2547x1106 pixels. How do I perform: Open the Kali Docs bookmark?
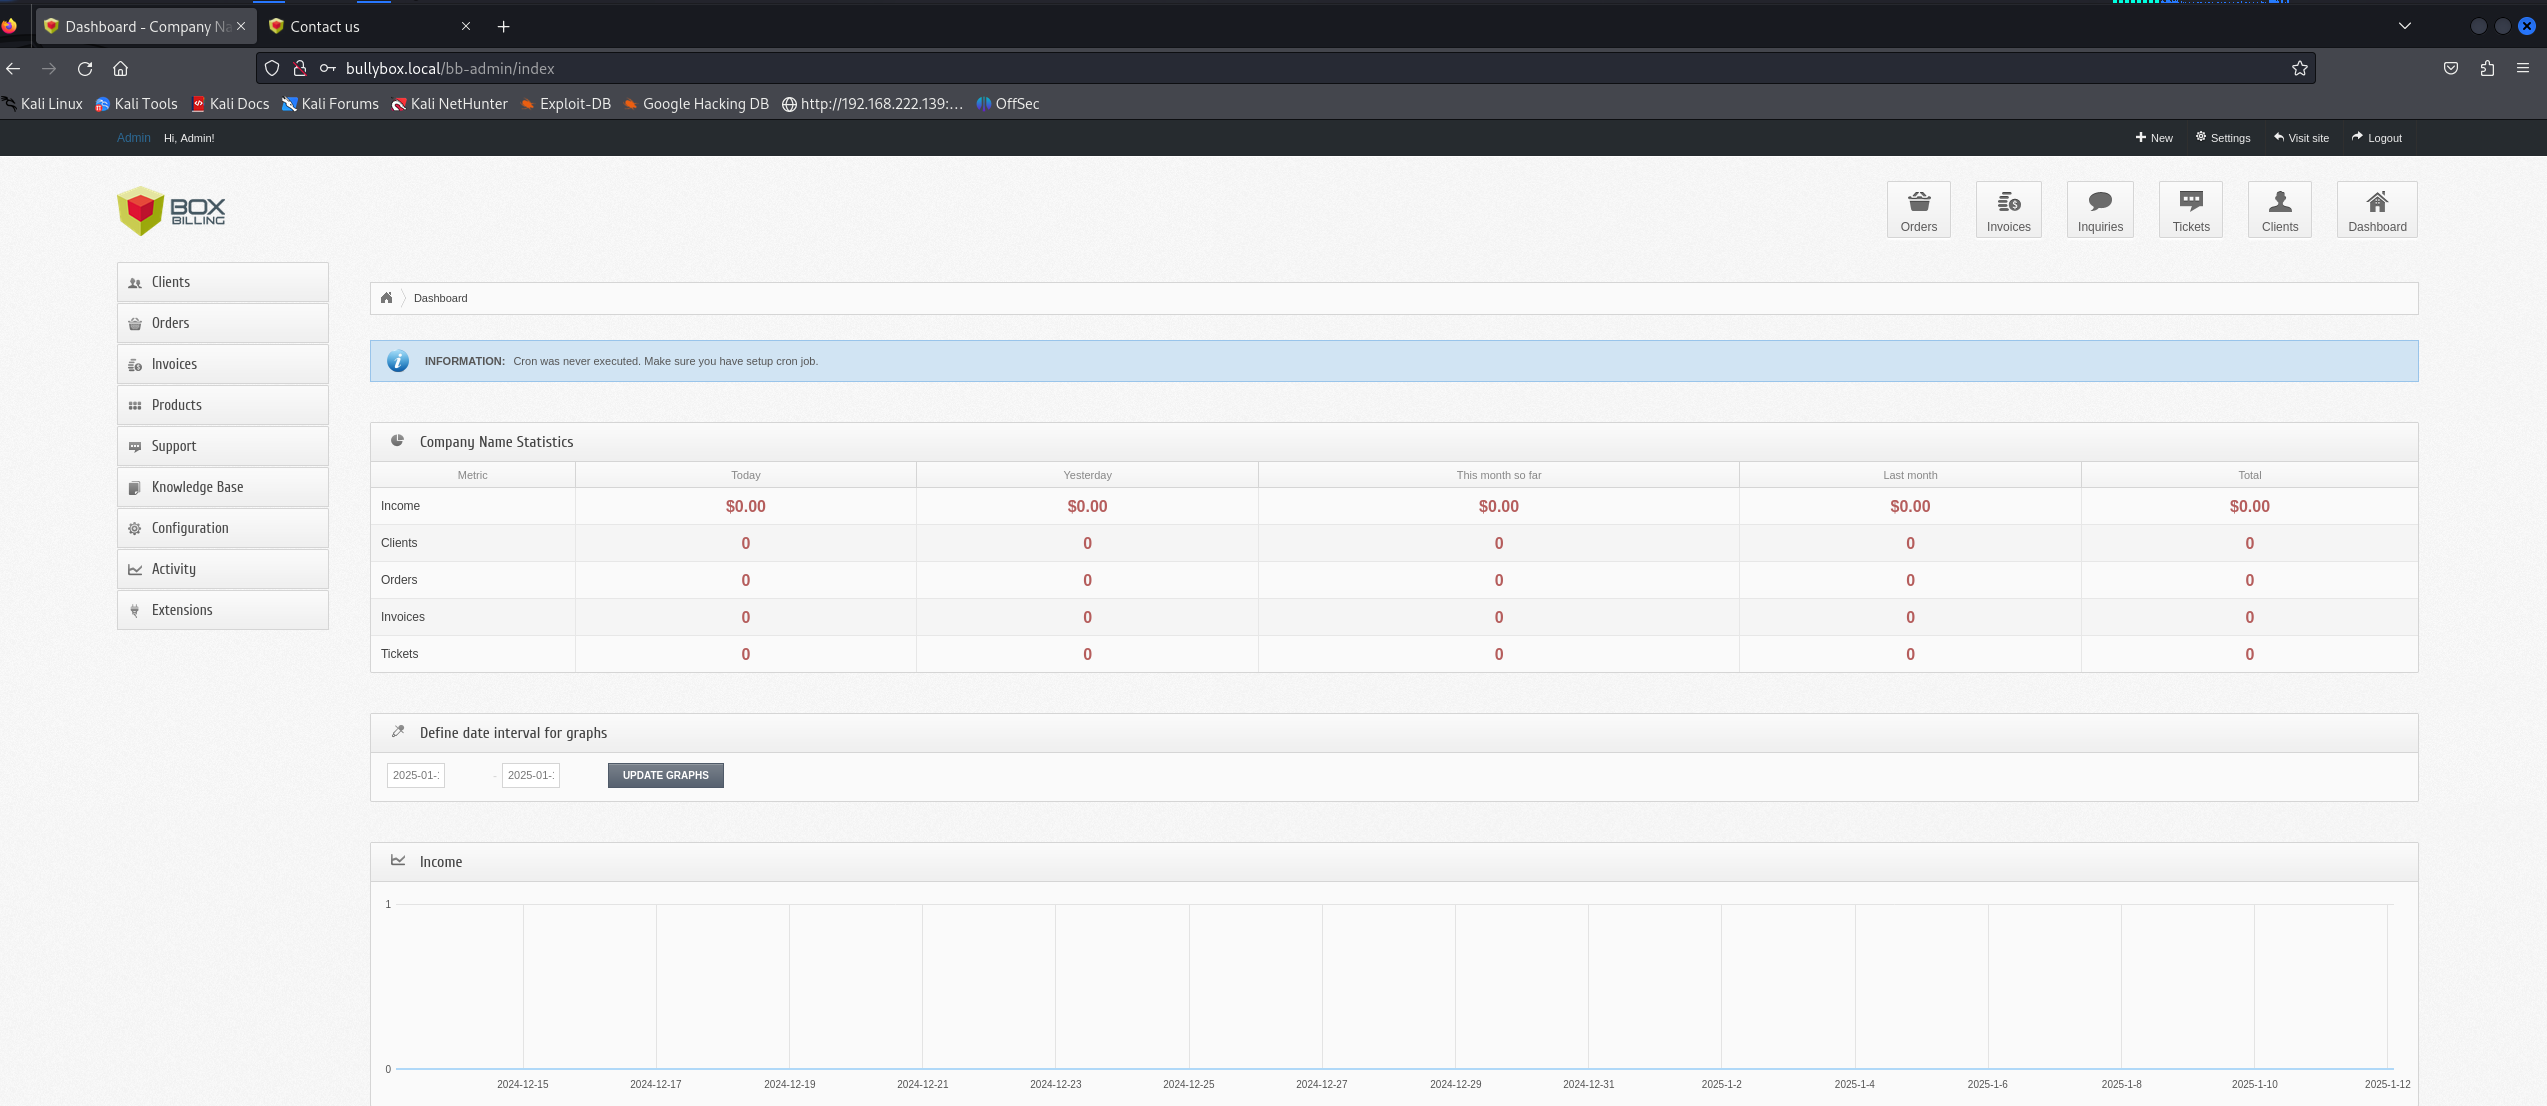coord(230,104)
